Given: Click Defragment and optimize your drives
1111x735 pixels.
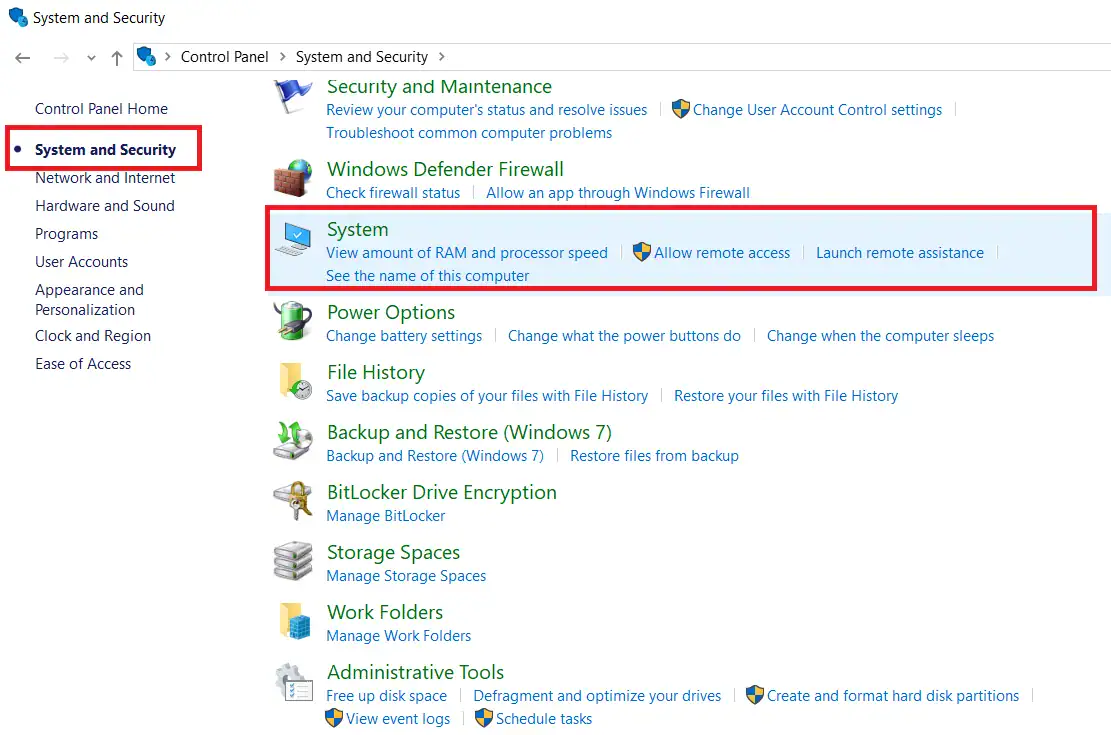Looking at the screenshot, I should tap(597, 696).
